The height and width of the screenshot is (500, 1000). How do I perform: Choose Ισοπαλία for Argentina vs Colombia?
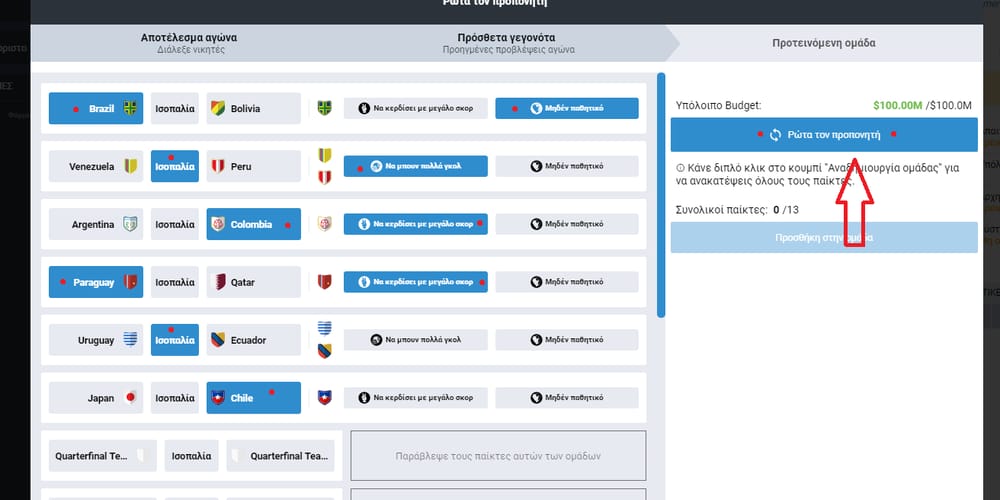[175, 224]
